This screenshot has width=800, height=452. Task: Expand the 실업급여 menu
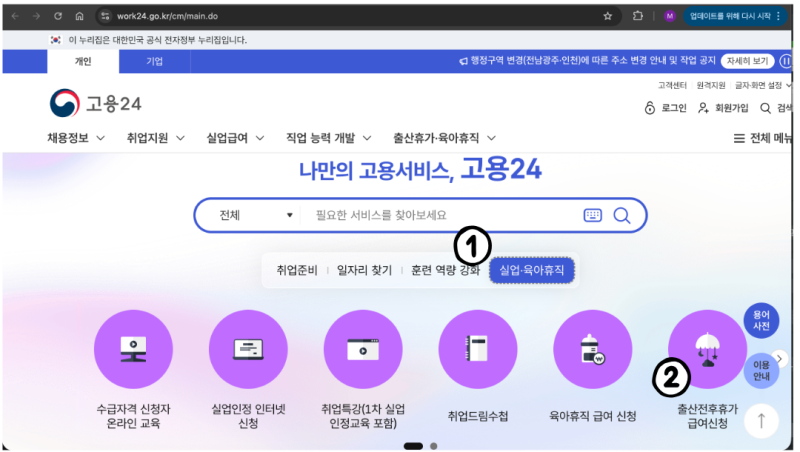tap(235, 138)
